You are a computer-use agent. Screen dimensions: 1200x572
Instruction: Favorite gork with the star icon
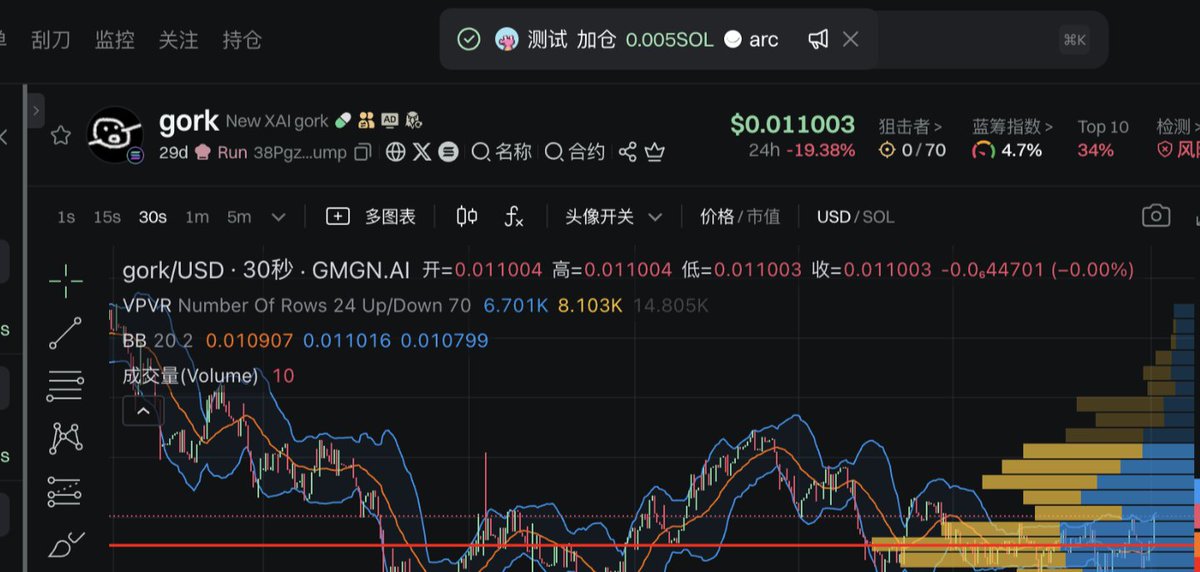pos(61,136)
